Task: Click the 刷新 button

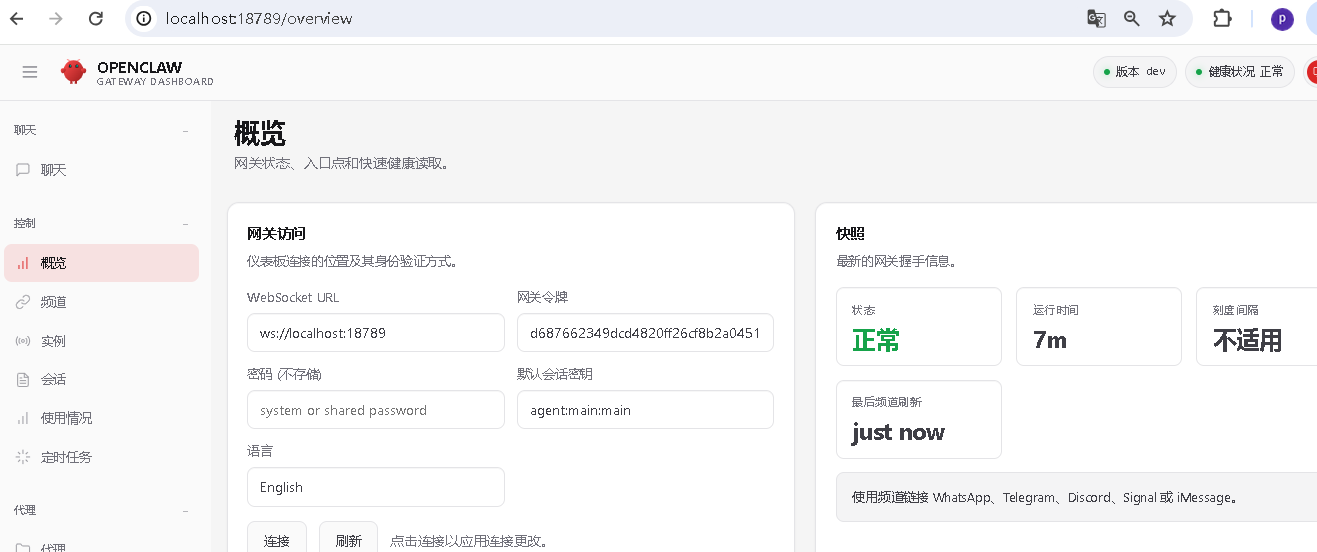Action: (x=348, y=540)
